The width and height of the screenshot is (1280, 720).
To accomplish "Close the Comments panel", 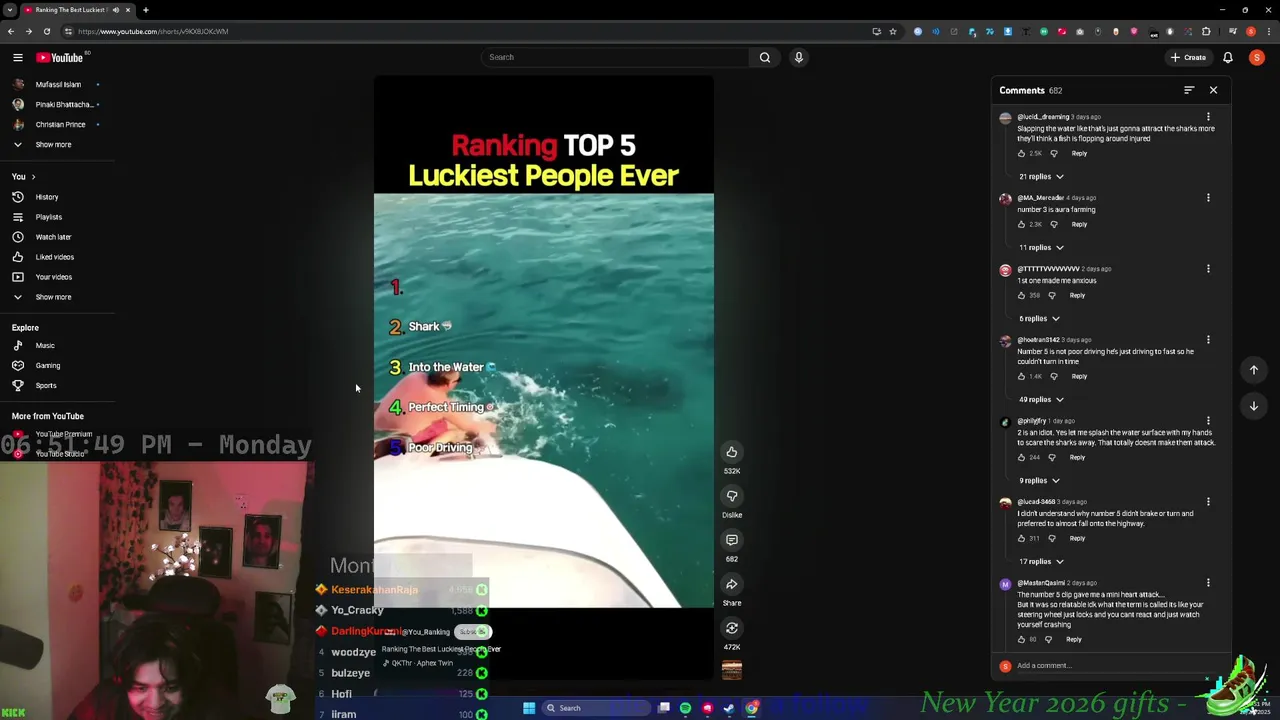I will (1214, 90).
